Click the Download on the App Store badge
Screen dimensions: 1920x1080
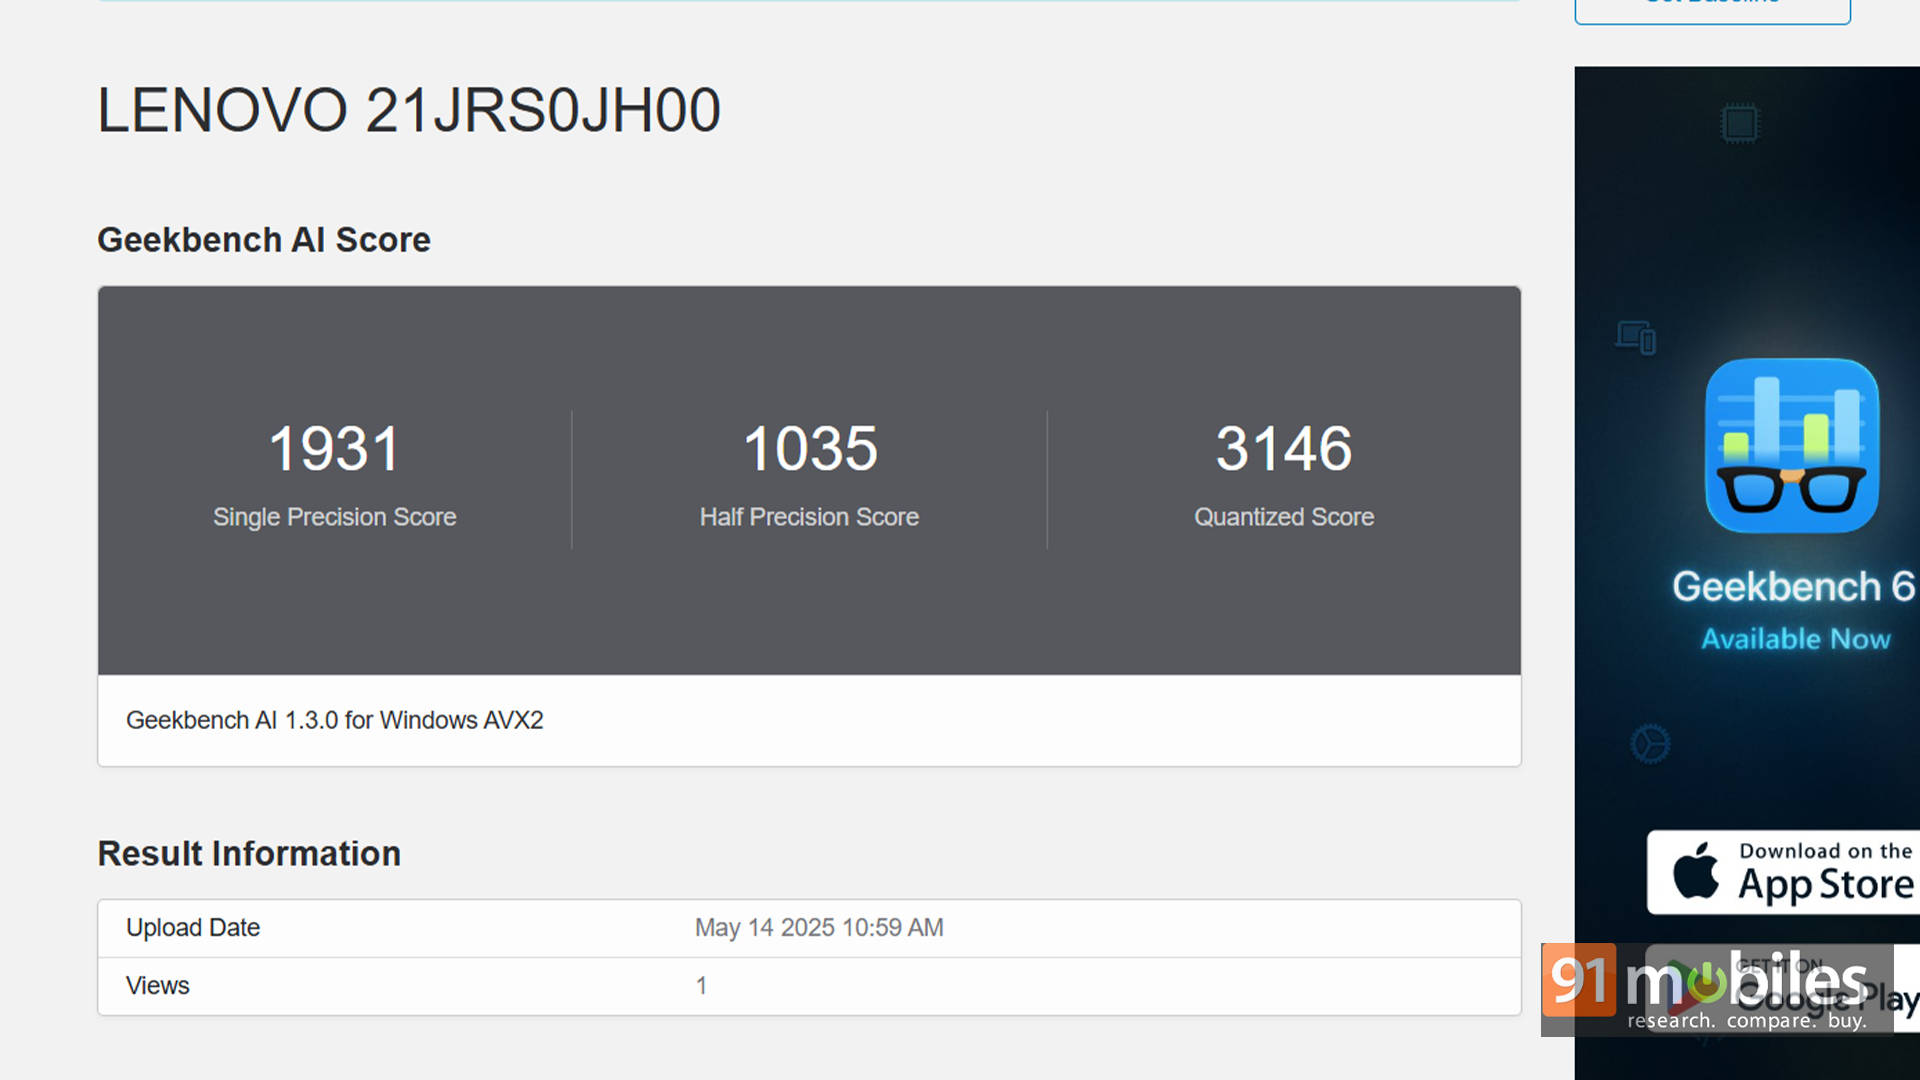tap(1783, 872)
